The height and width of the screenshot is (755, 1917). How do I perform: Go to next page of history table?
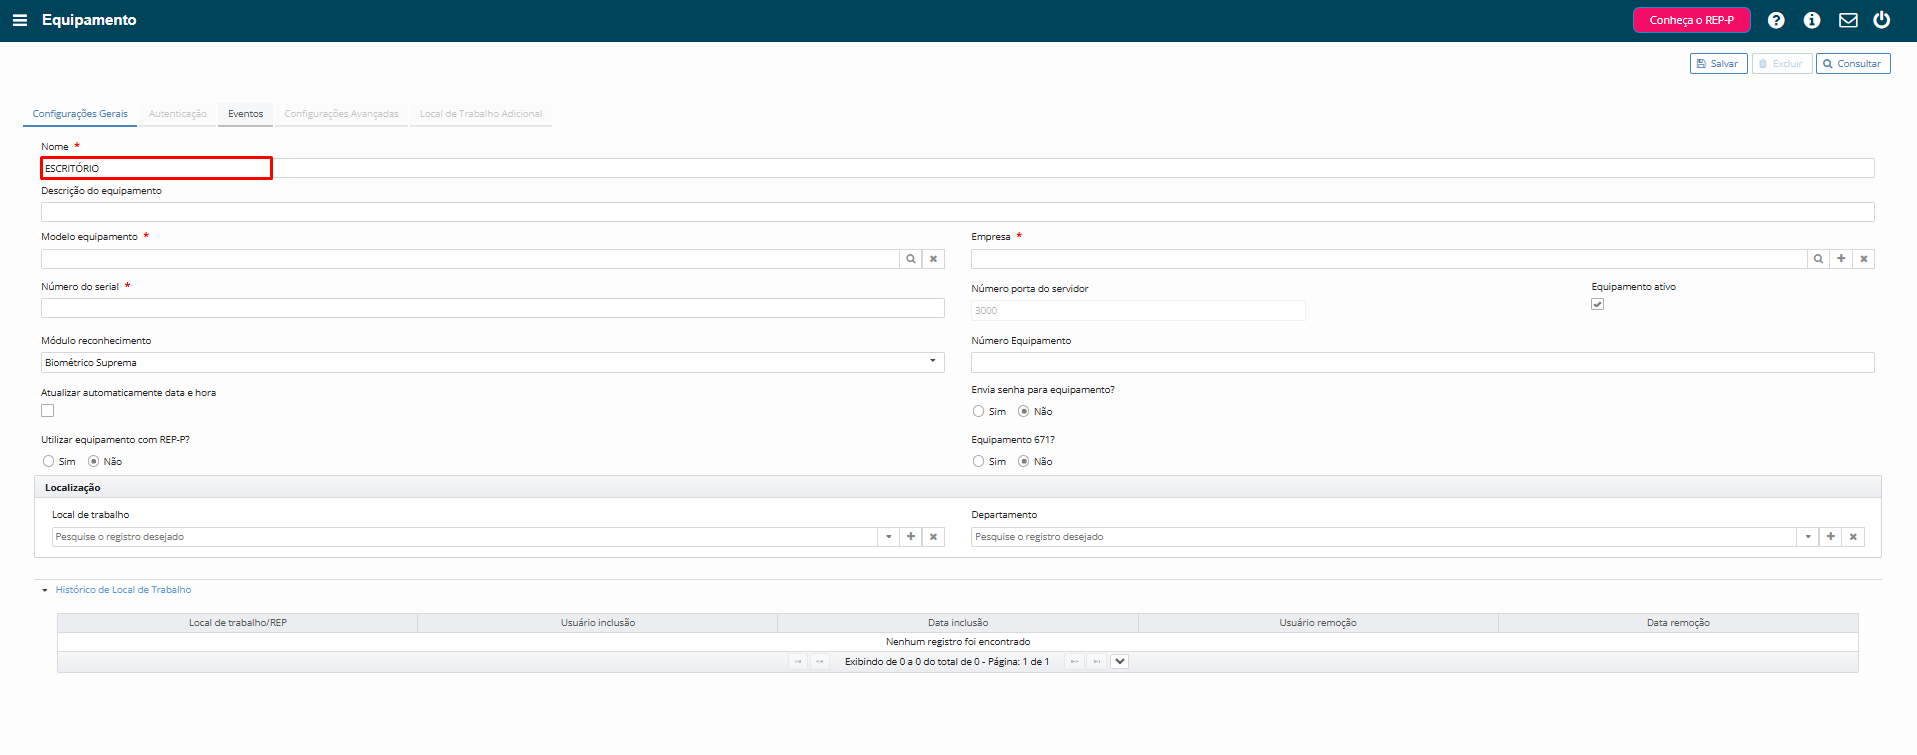click(1075, 662)
